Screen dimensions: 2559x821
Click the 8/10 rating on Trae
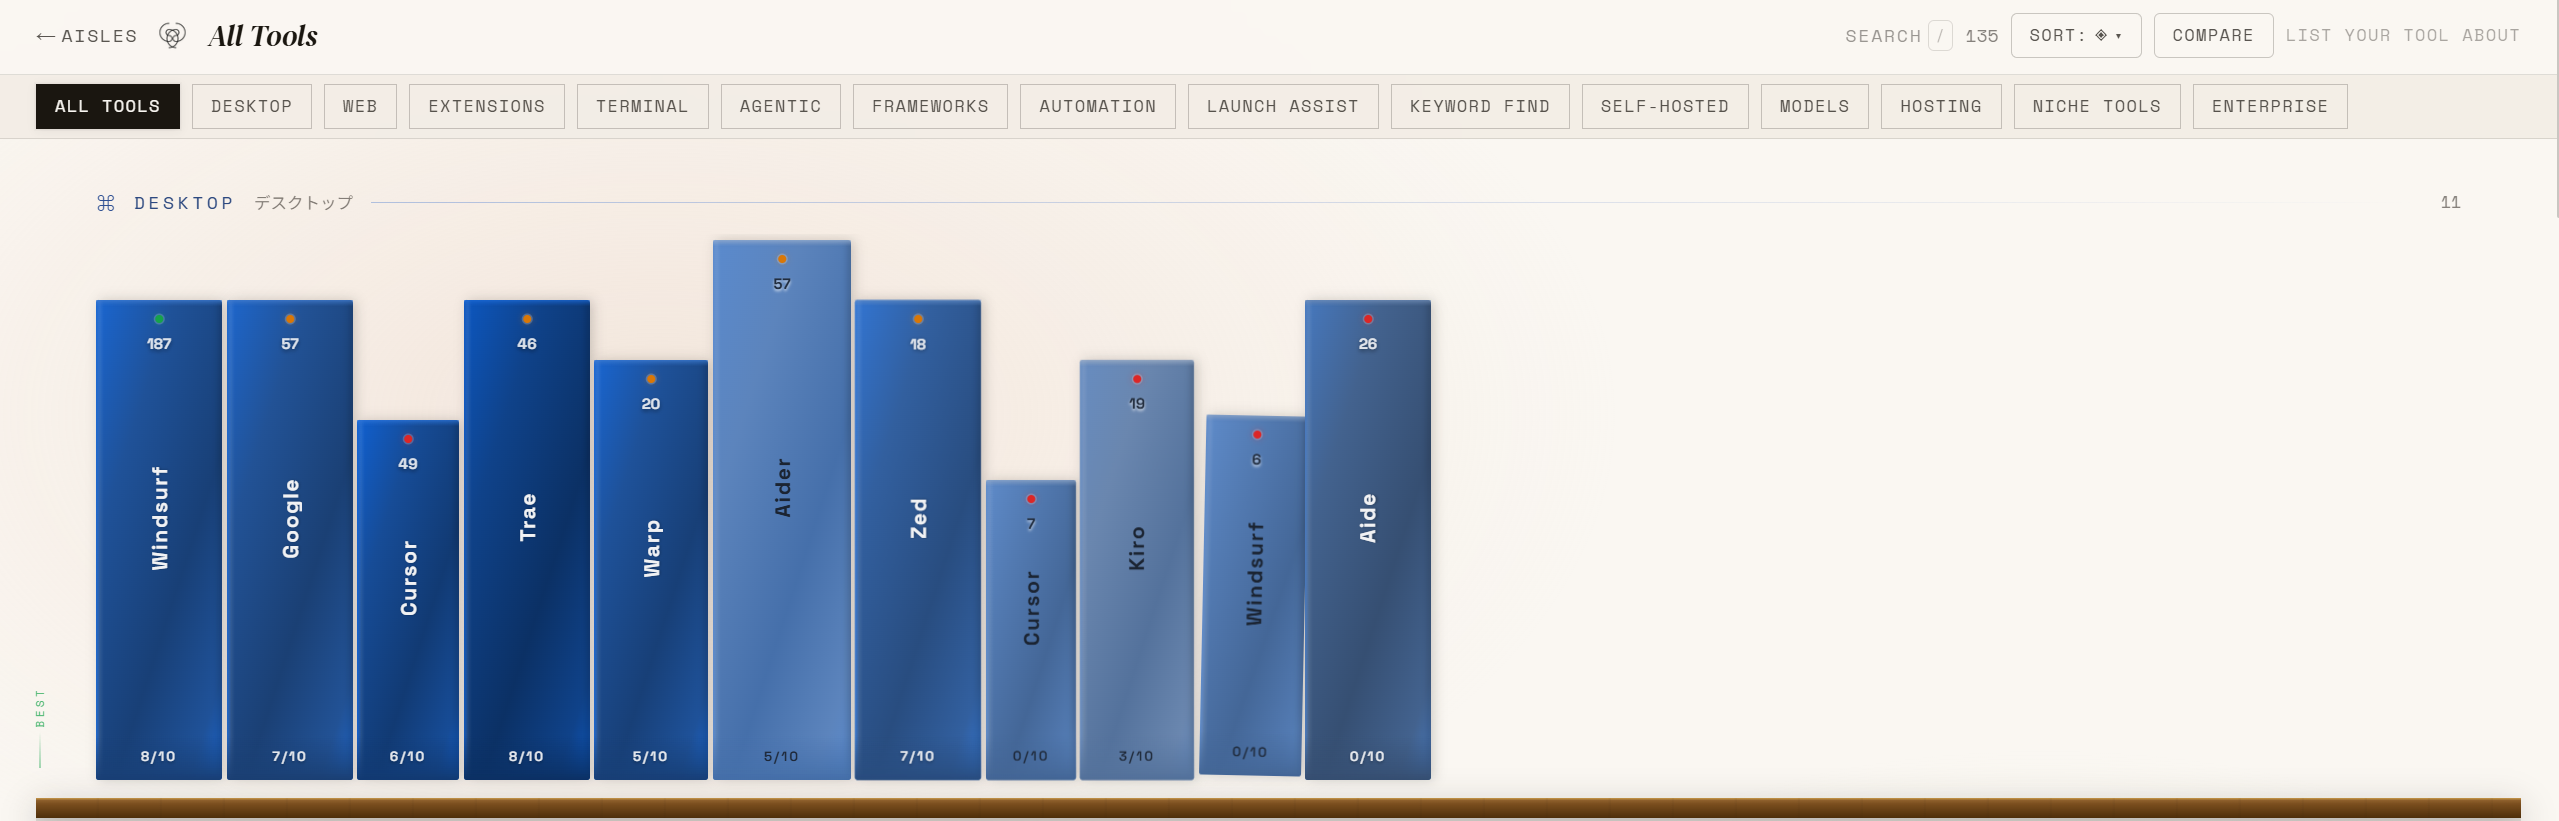[x=526, y=756]
